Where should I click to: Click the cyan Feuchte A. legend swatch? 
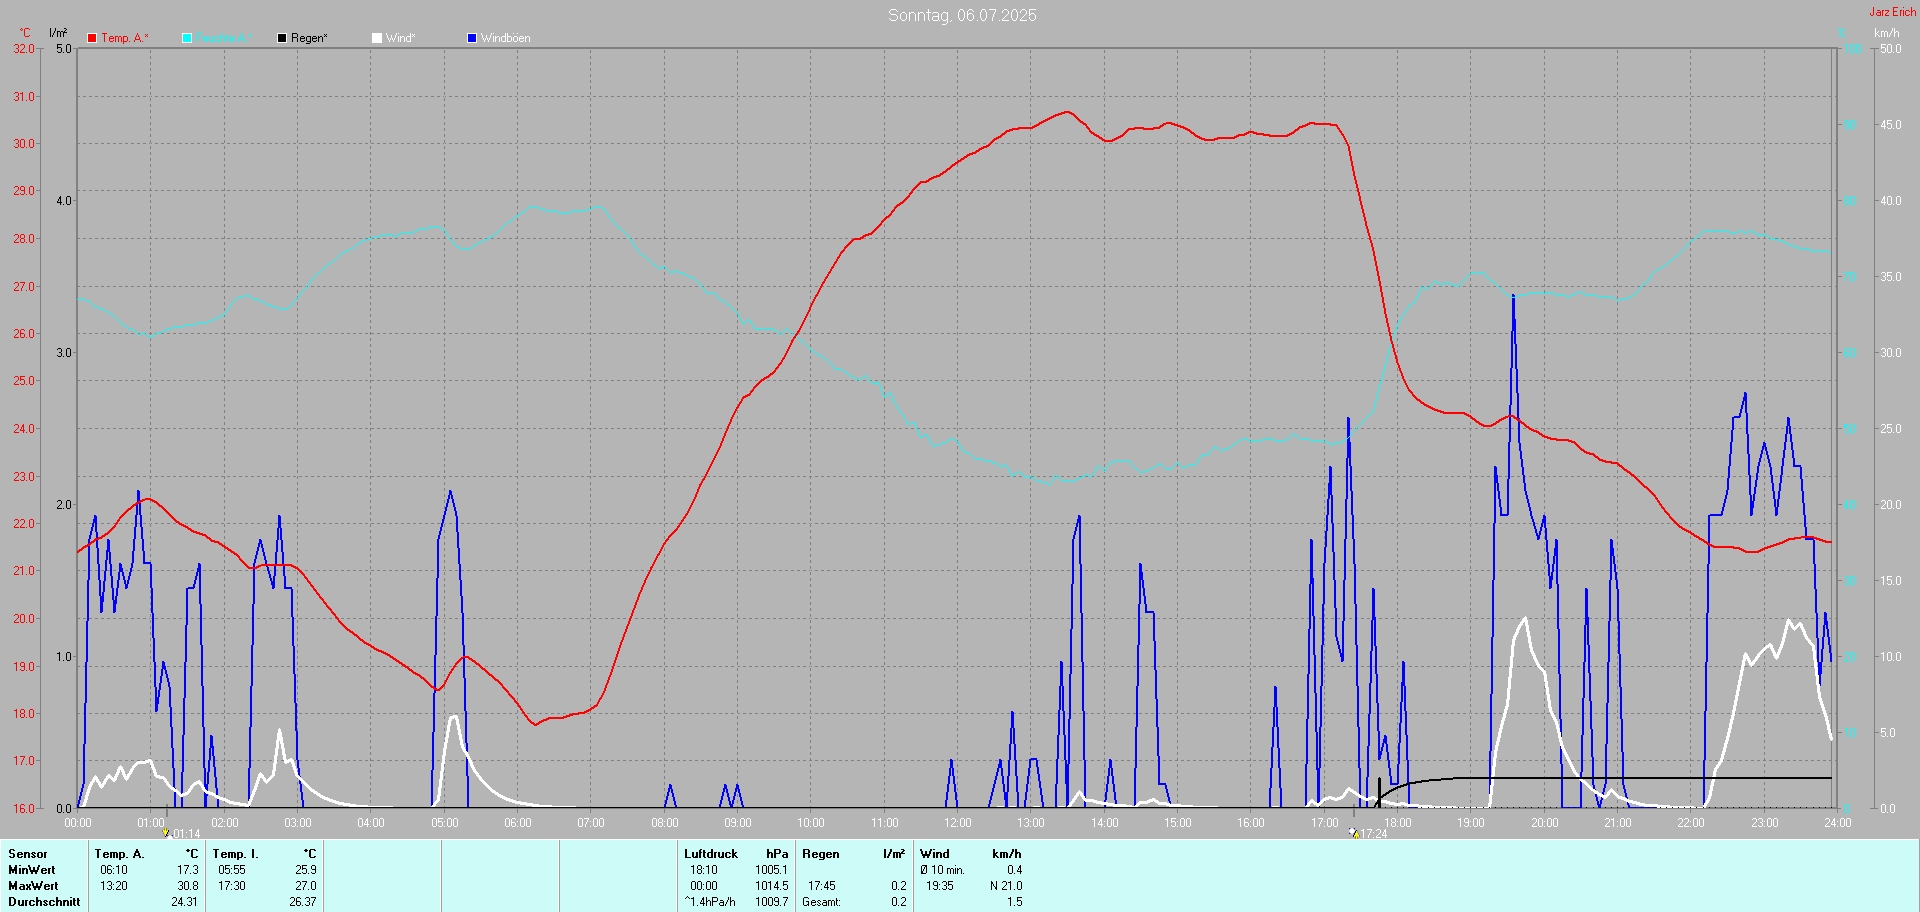pyautogui.click(x=187, y=38)
